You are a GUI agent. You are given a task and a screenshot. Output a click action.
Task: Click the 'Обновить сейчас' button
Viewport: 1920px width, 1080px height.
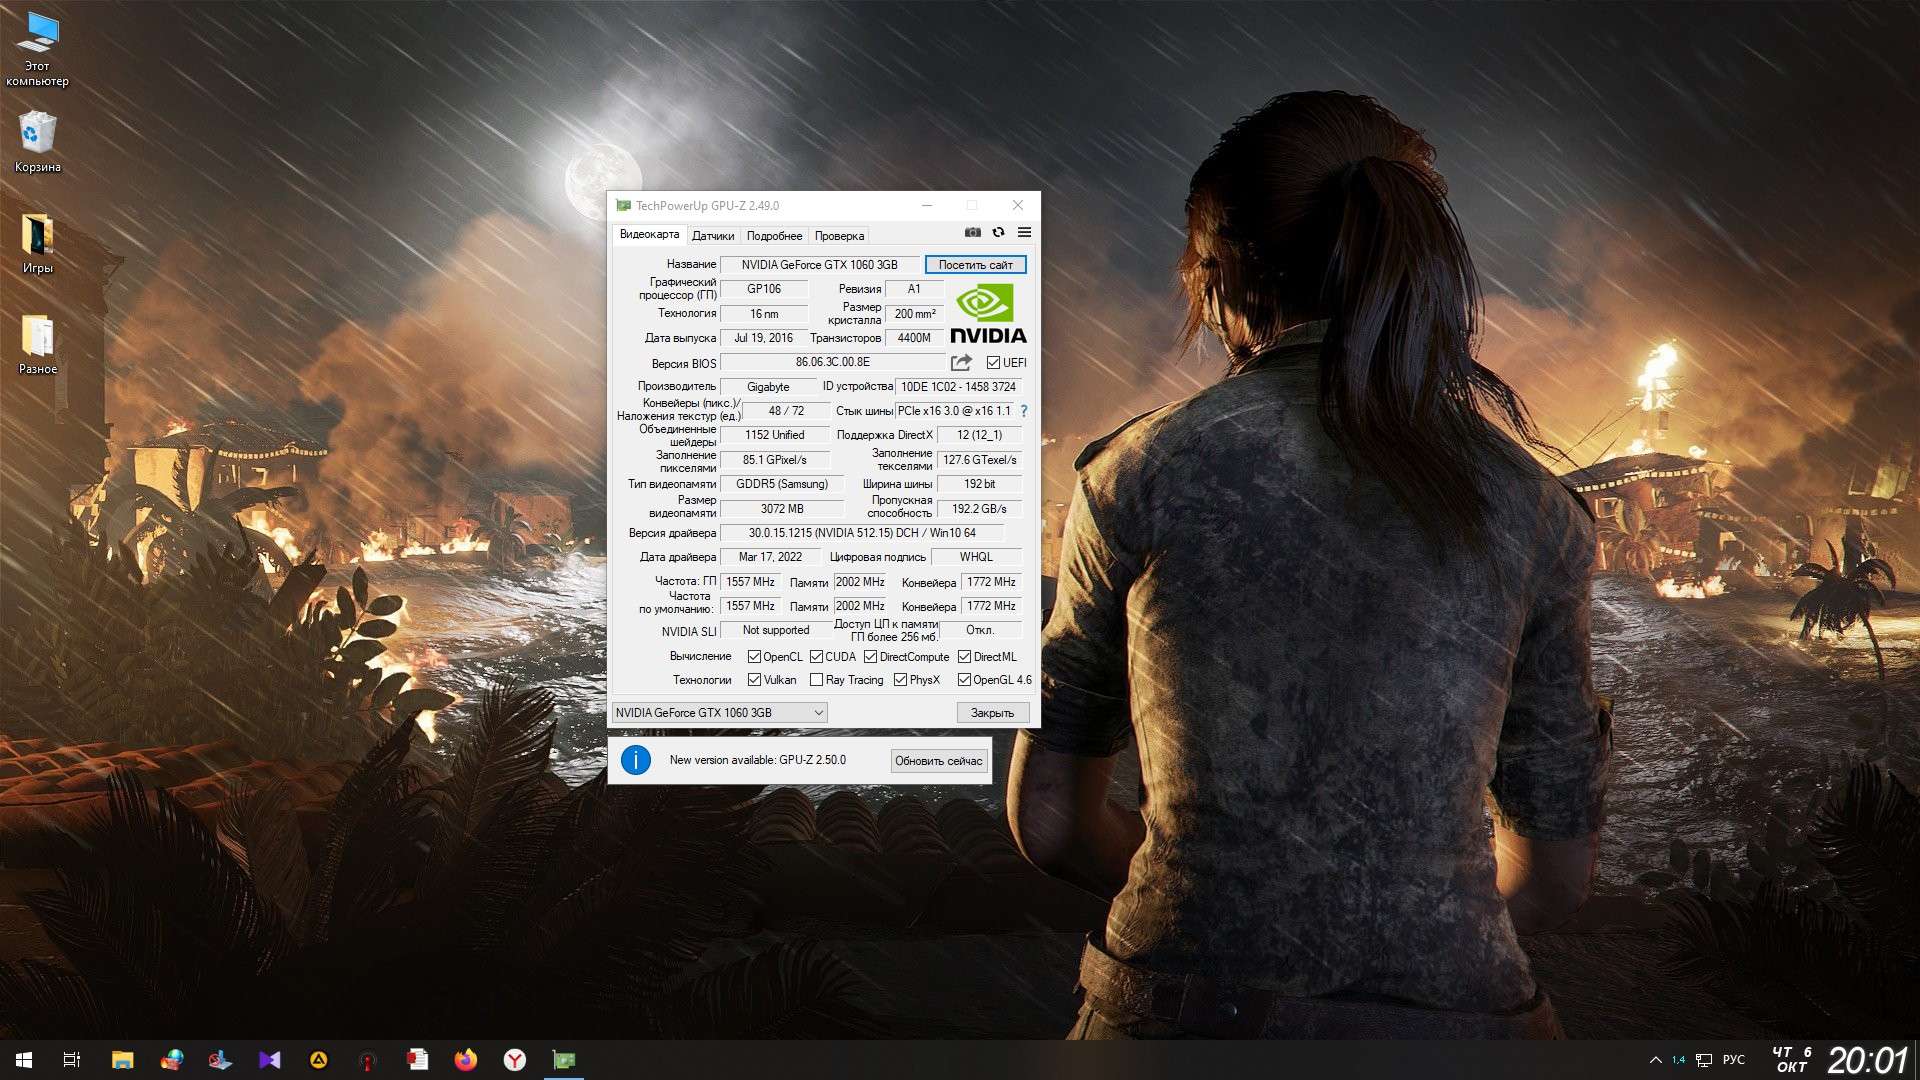tap(938, 761)
